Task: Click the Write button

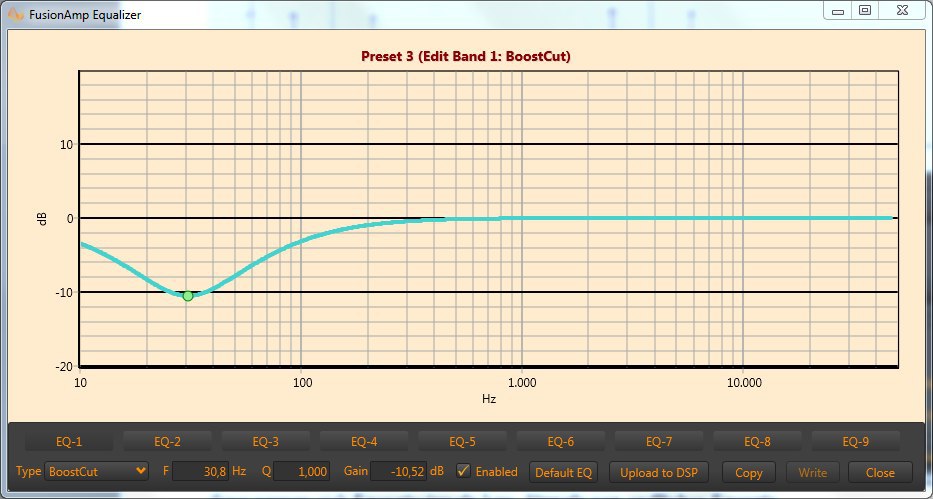Action: pos(813,473)
